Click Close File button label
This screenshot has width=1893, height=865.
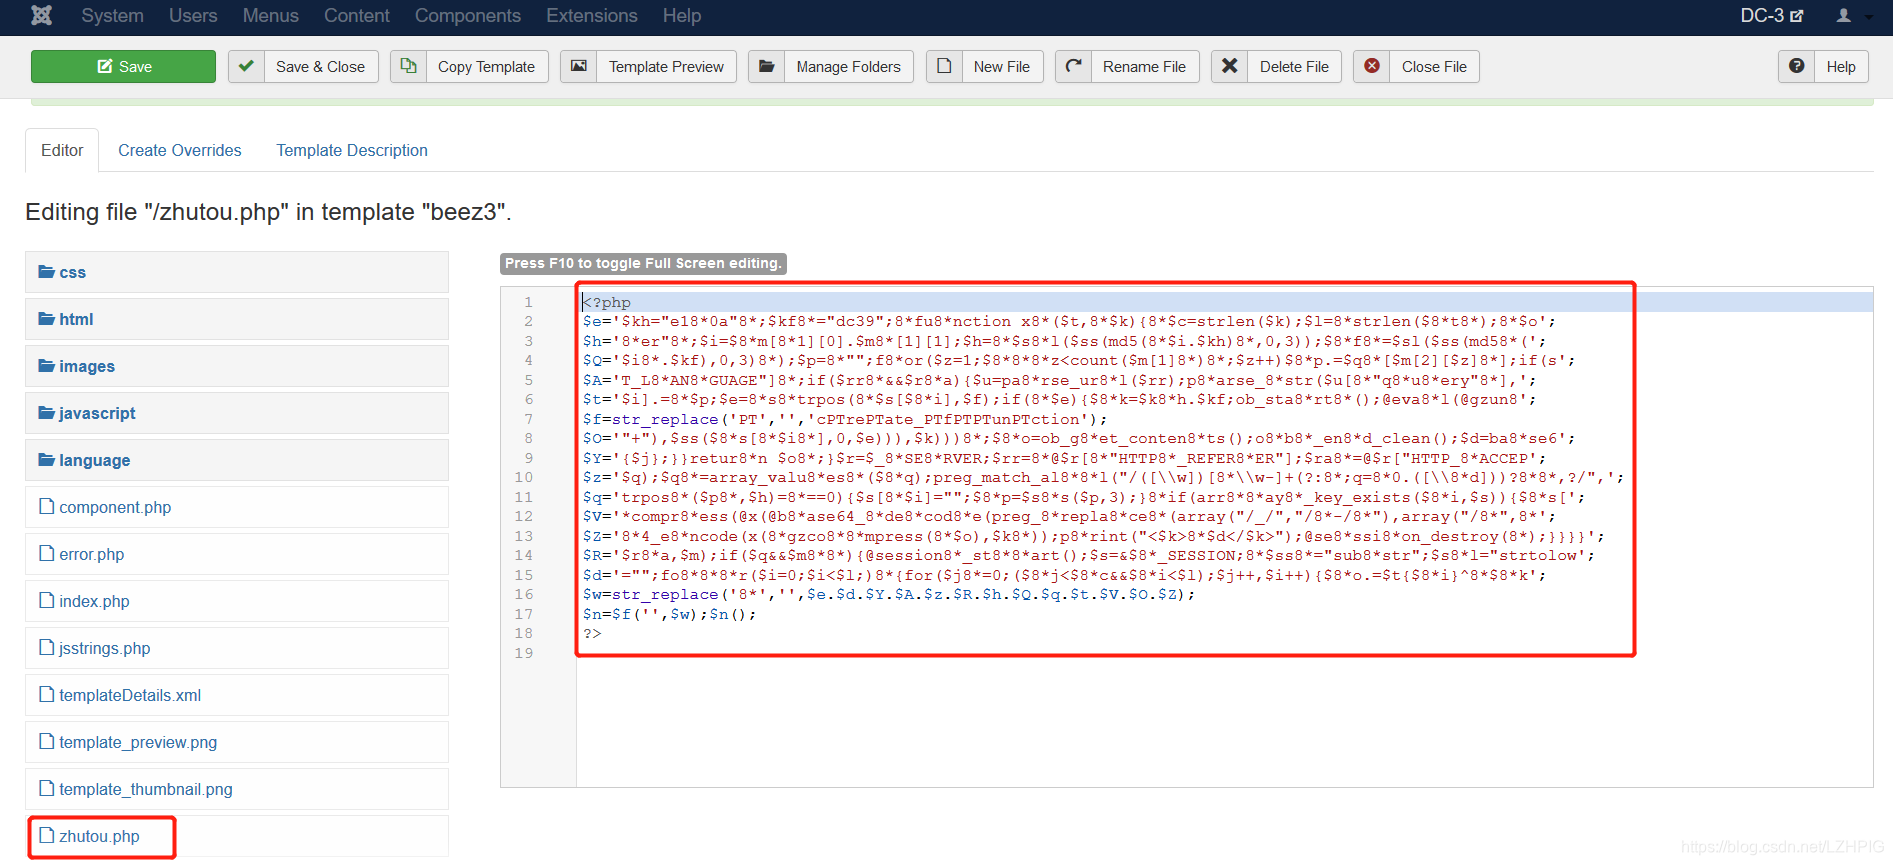pos(1434,67)
